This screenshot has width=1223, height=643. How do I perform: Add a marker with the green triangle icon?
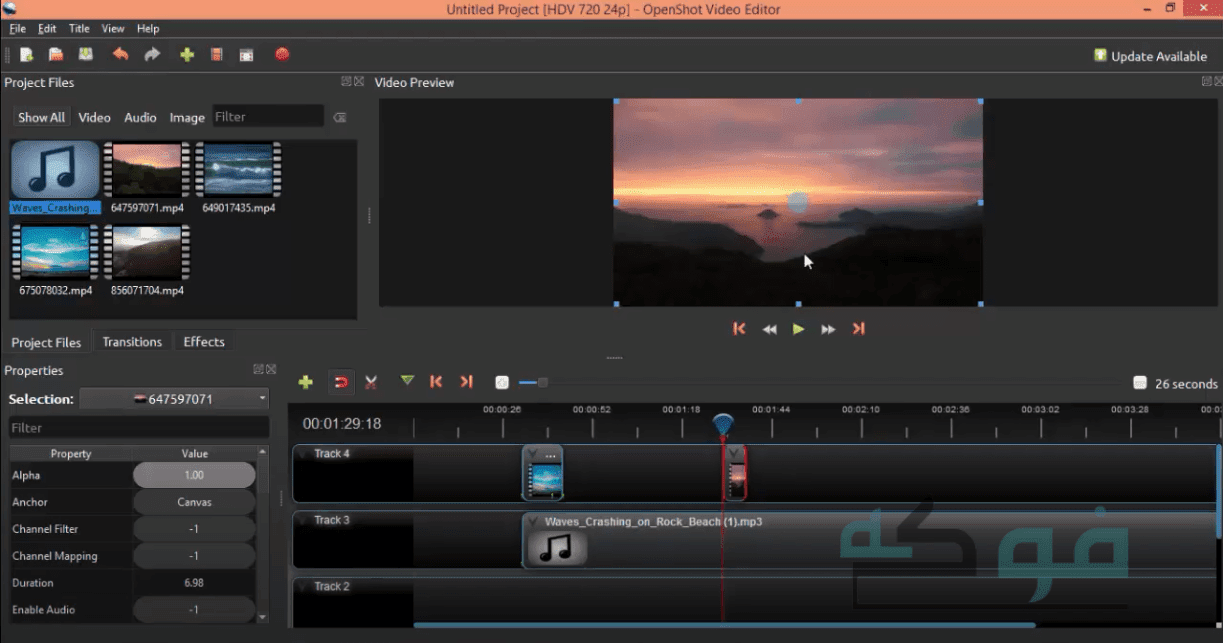pyautogui.click(x=407, y=381)
